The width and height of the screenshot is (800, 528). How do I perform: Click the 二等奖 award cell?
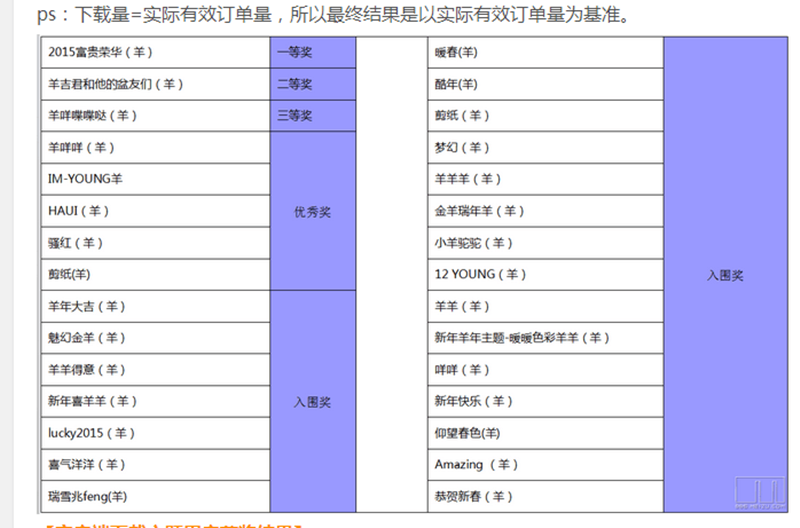pyautogui.click(x=295, y=84)
